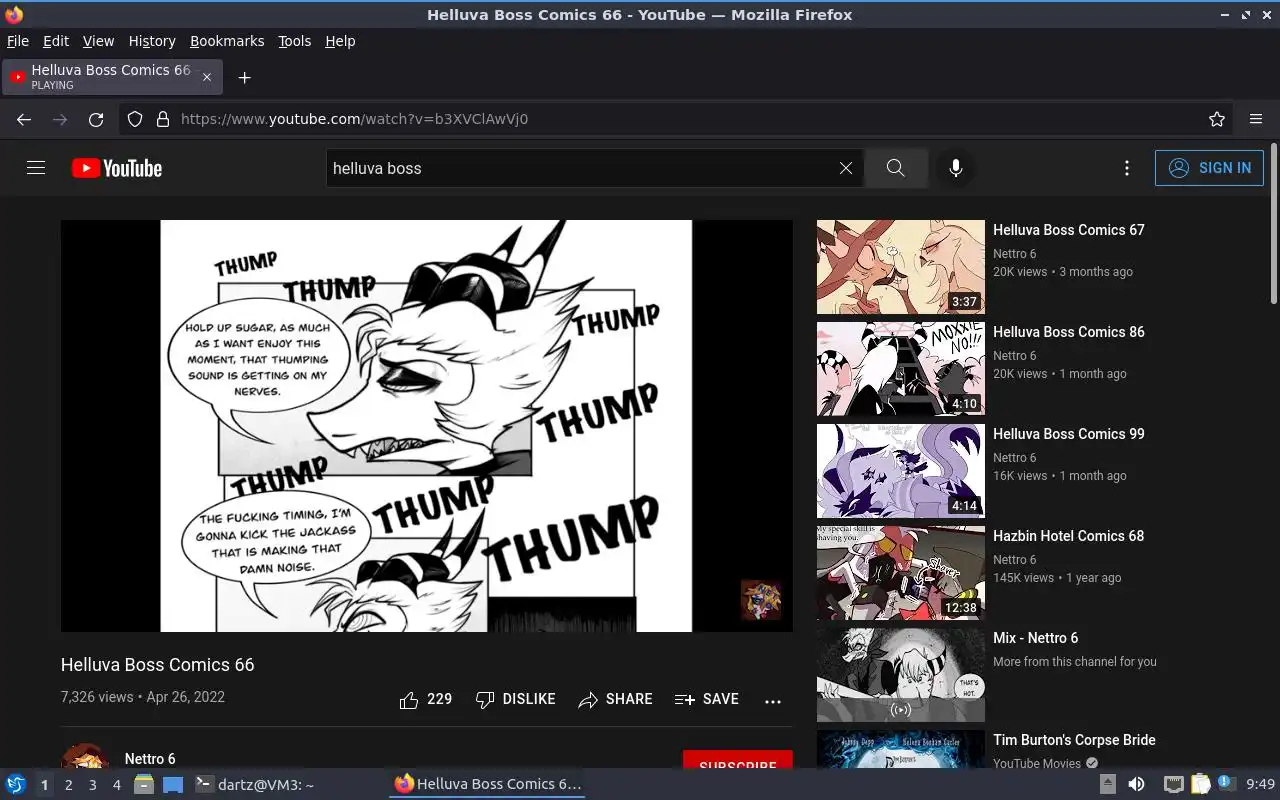Like the video with the thumbs up

pyautogui.click(x=426, y=700)
